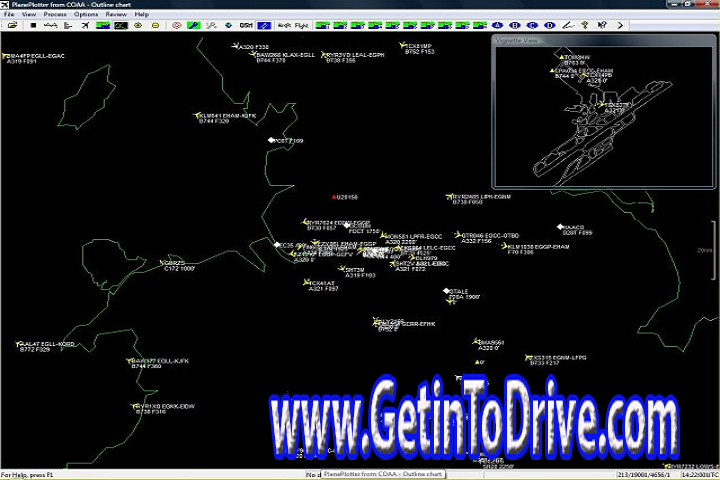Screen dimensions: 720x480
Task: Click the airplane aircraft view icon
Action: coord(85,25)
